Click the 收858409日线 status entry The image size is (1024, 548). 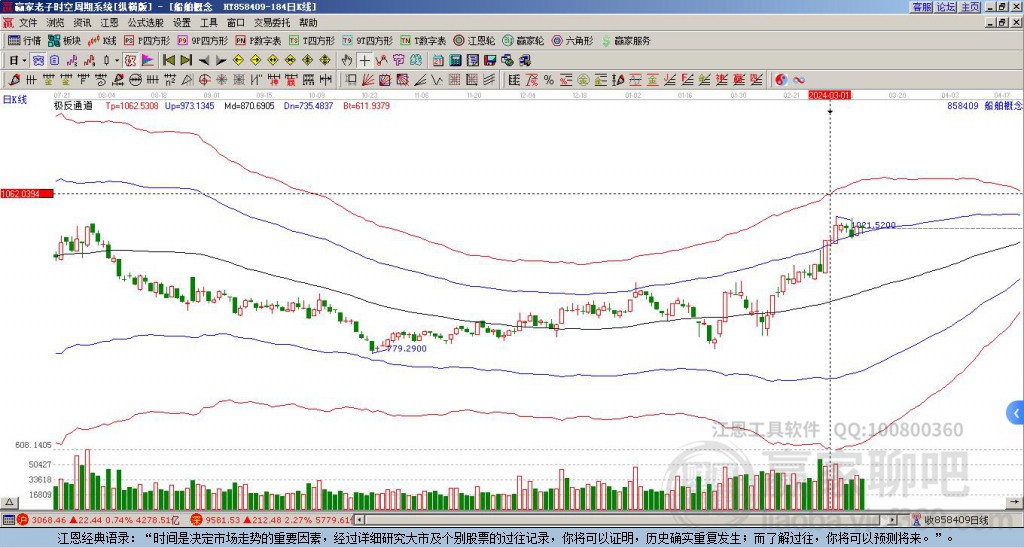(x=951, y=520)
